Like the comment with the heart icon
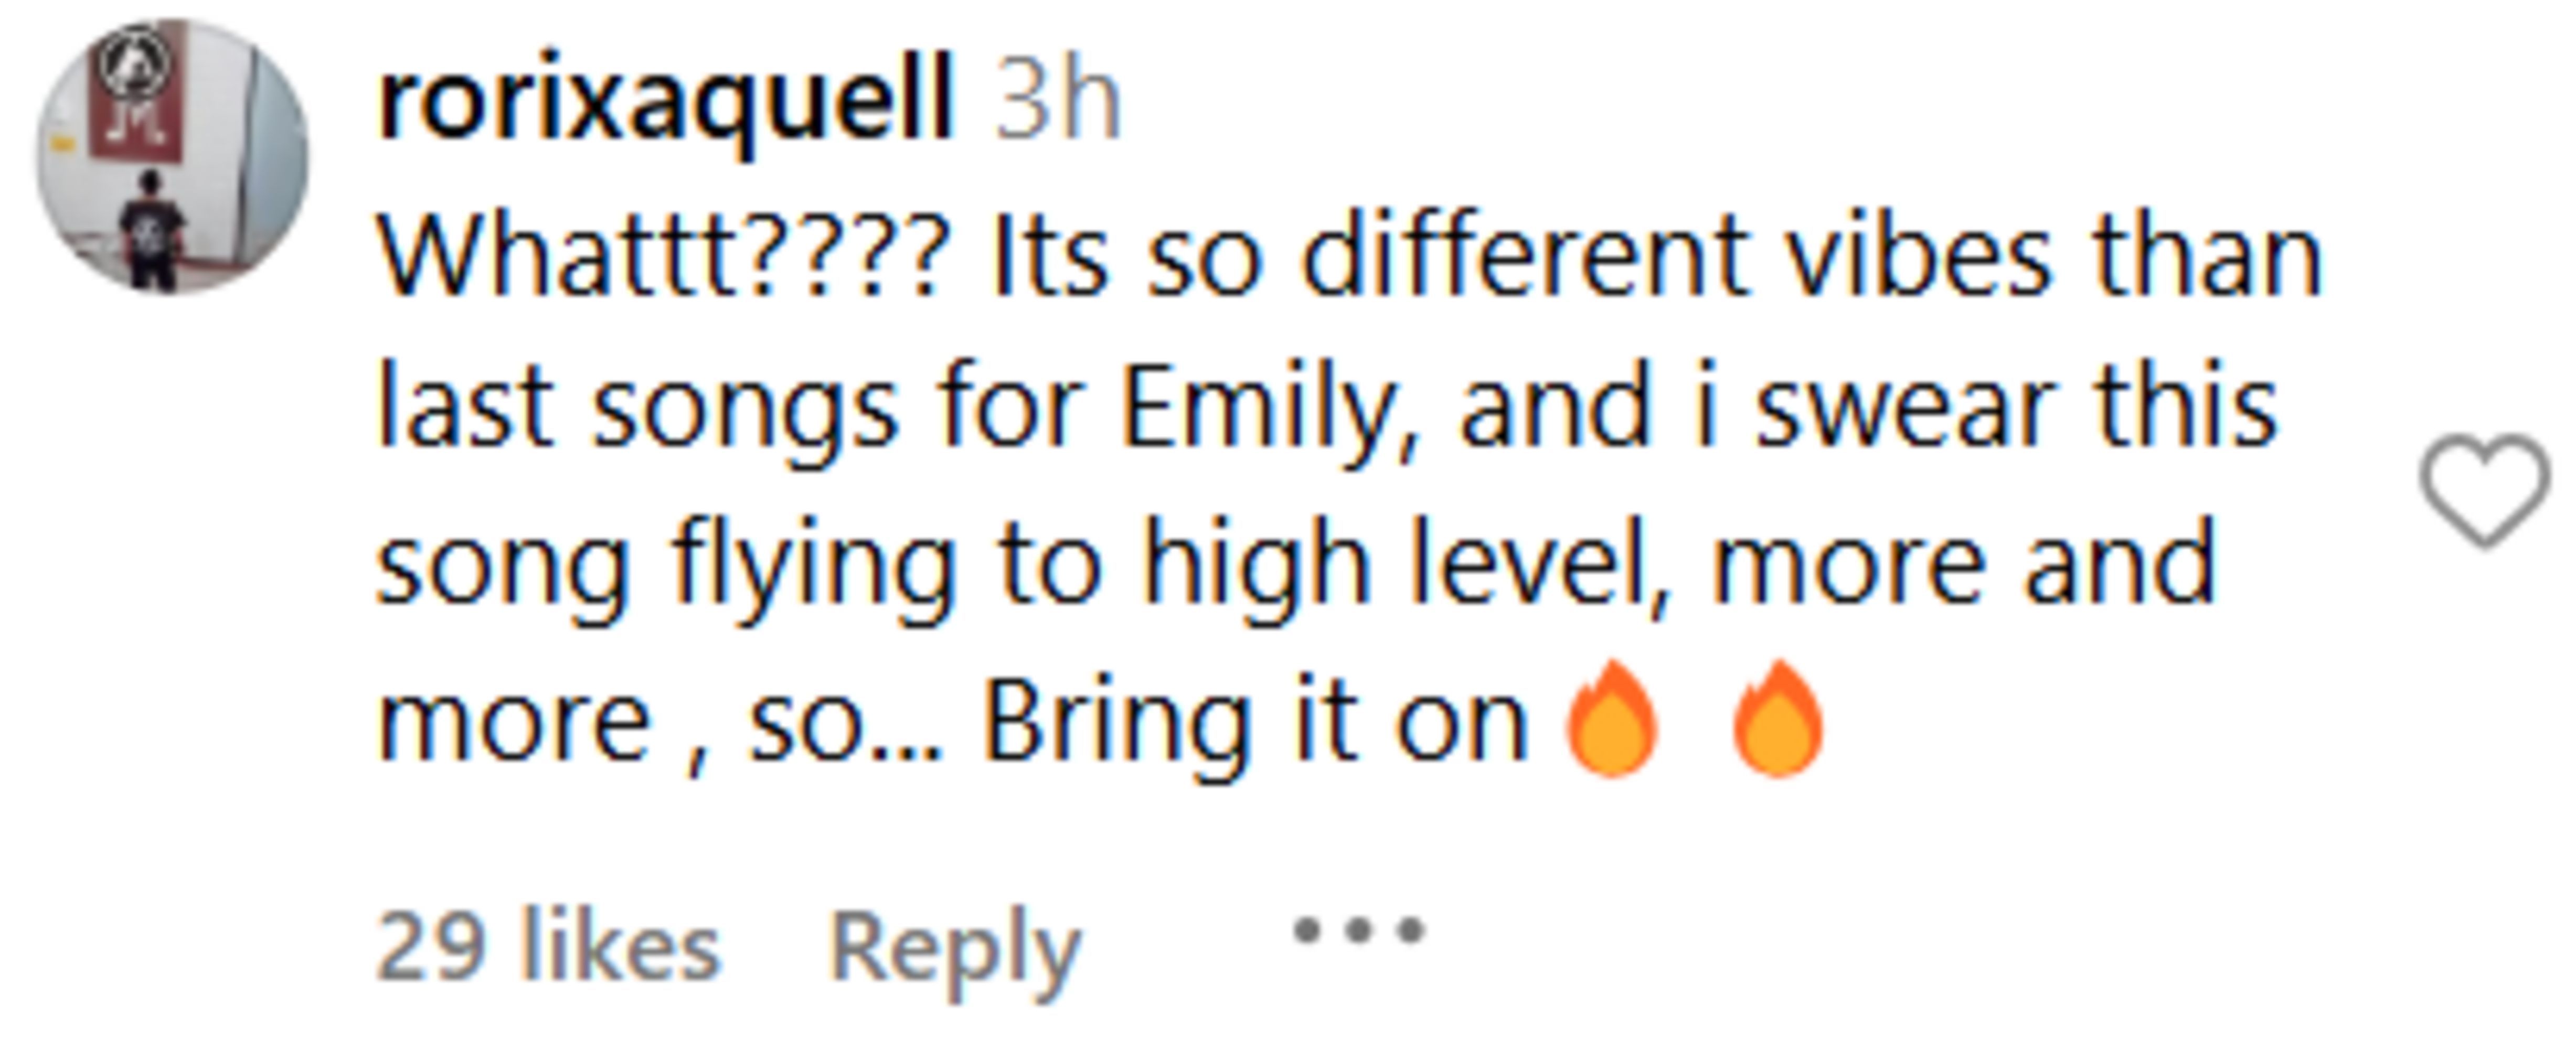Image resolution: width=2576 pixels, height=1049 pixels. click(x=2484, y=490)
